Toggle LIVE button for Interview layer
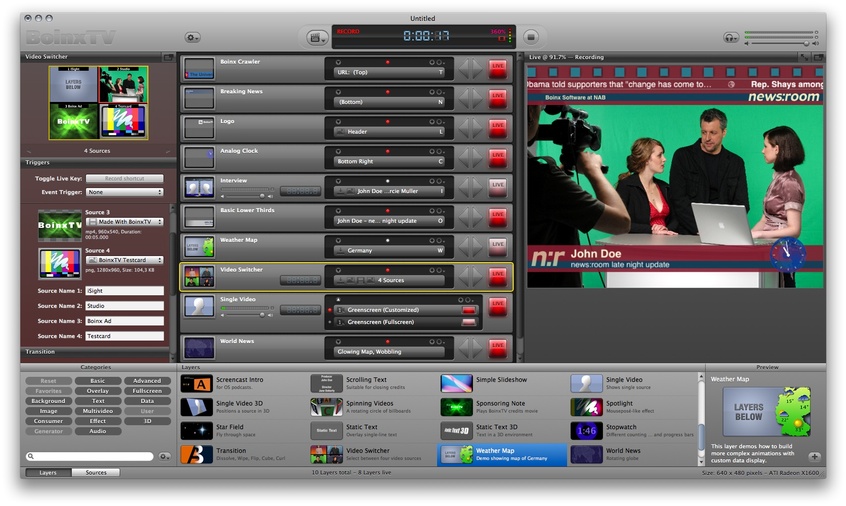Screen dimensions: 846x506 point(497,186)
